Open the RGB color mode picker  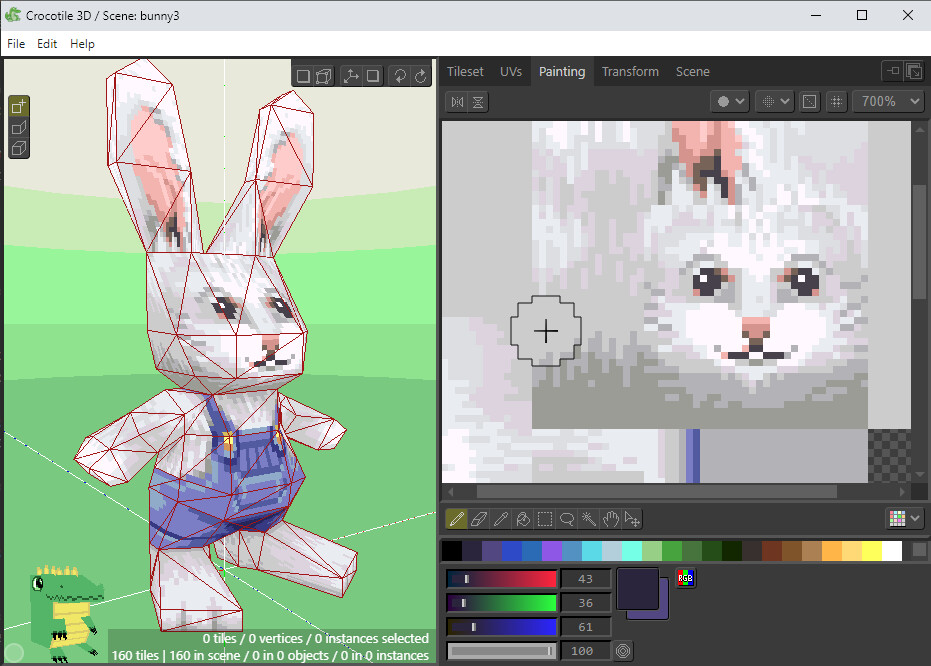point(685,578)
